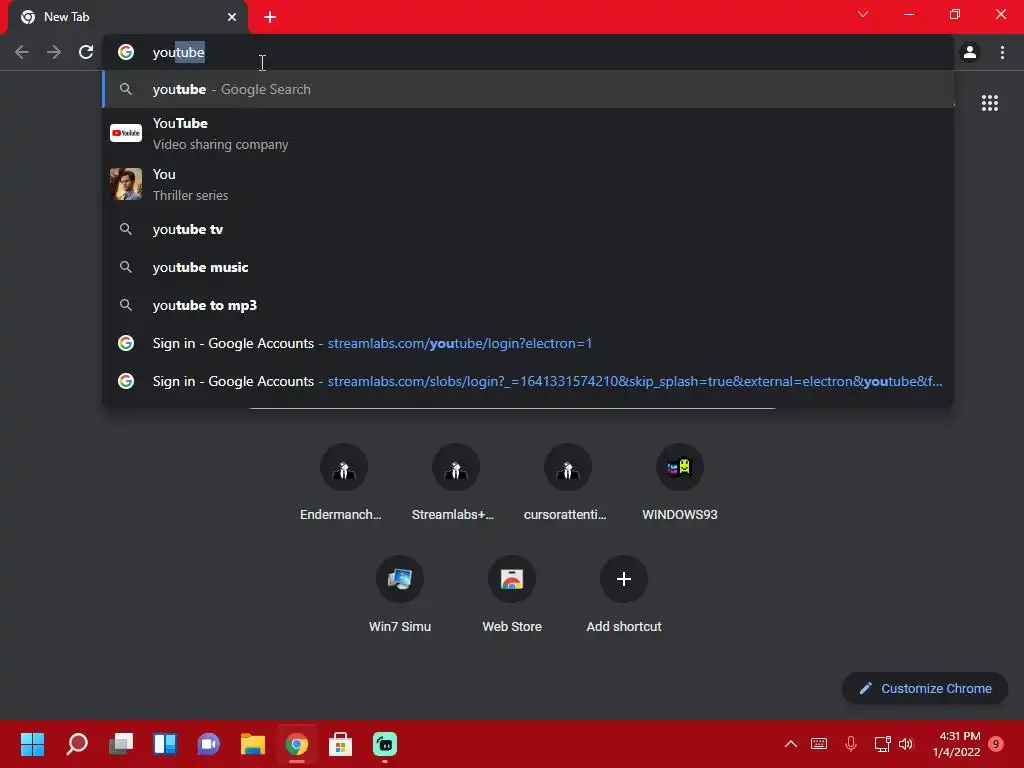
Task: Pick the 'youtube to mp3' suggestion
Action: pyautogui.click(x=529, y=305)
